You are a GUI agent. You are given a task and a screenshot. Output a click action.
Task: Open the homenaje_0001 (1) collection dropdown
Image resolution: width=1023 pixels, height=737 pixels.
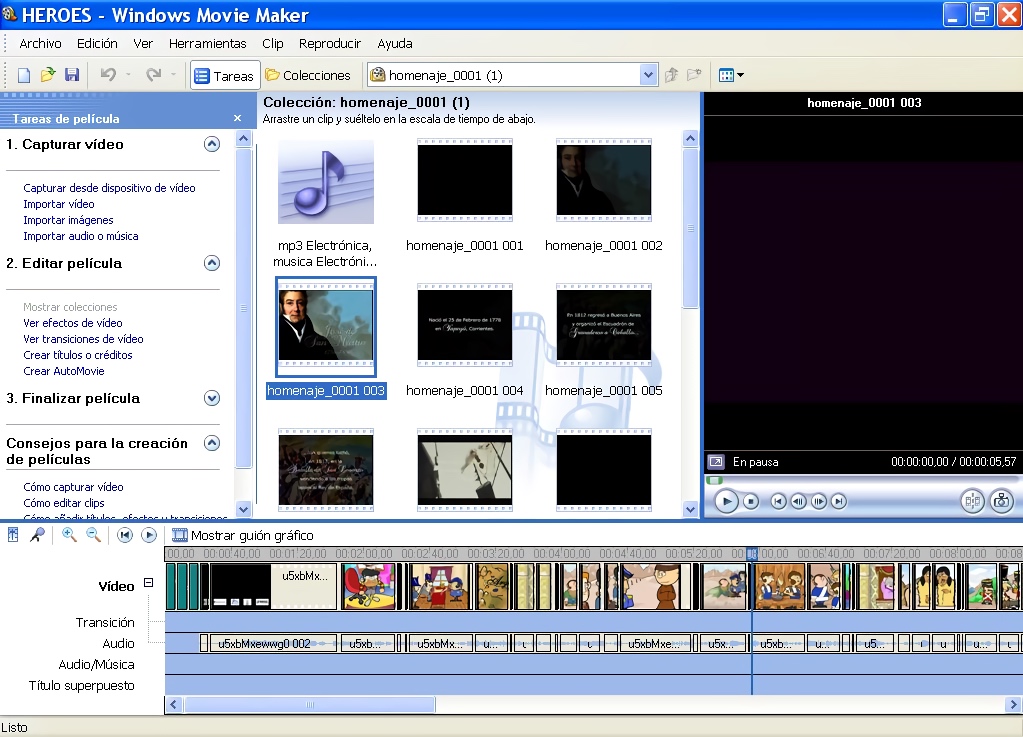pos(647,75)
